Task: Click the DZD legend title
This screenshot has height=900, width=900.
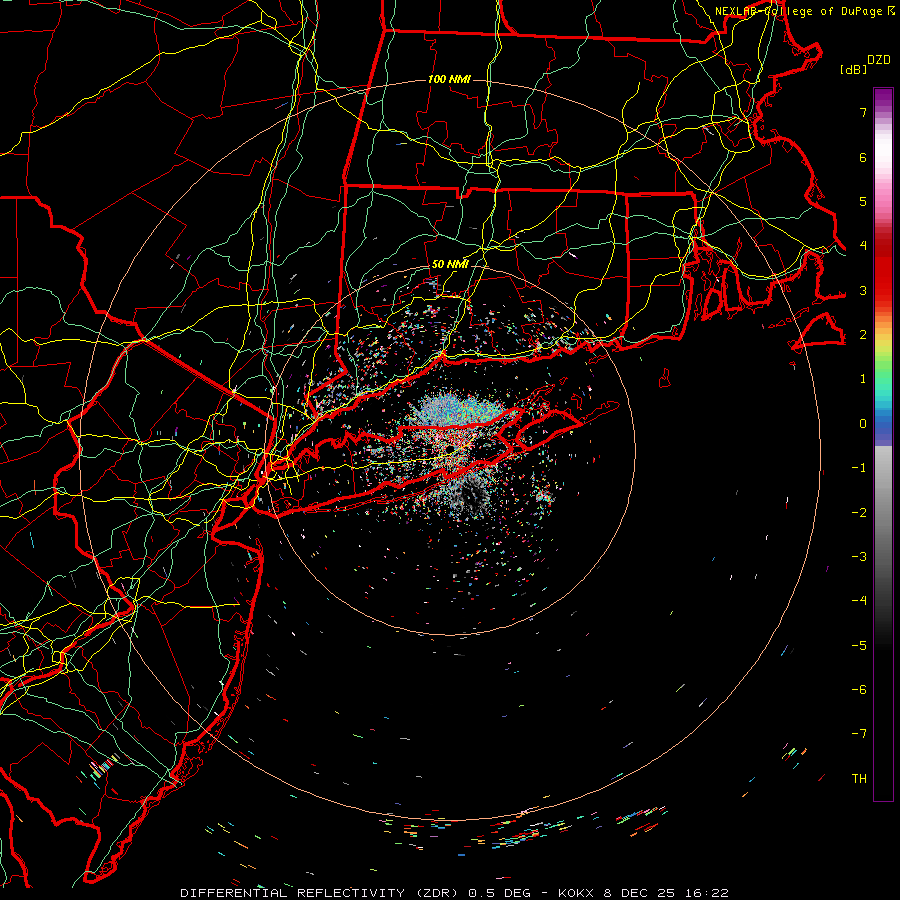Action: click(879, 60)
